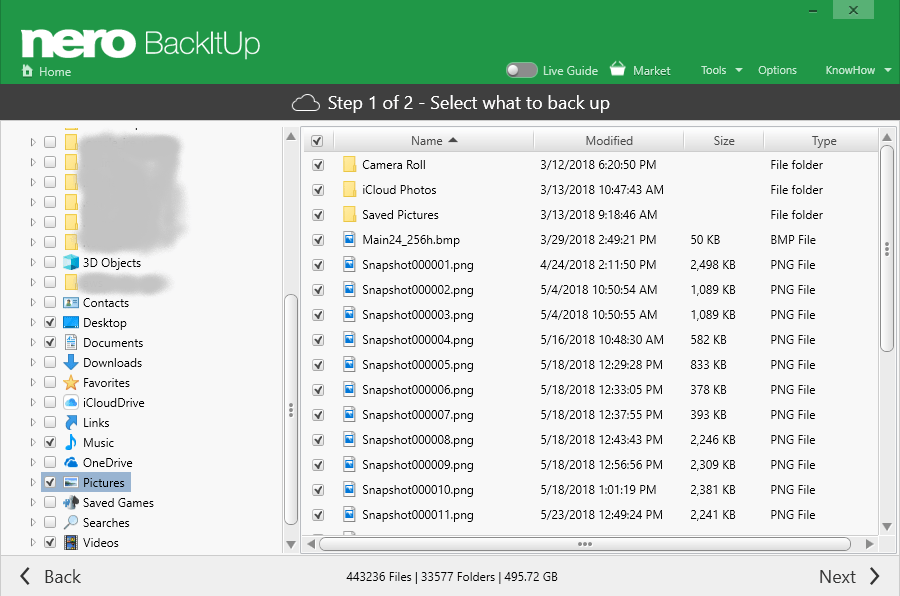
Task: Click the file list horizontal scrollbar
Action: tap(584, 544)
